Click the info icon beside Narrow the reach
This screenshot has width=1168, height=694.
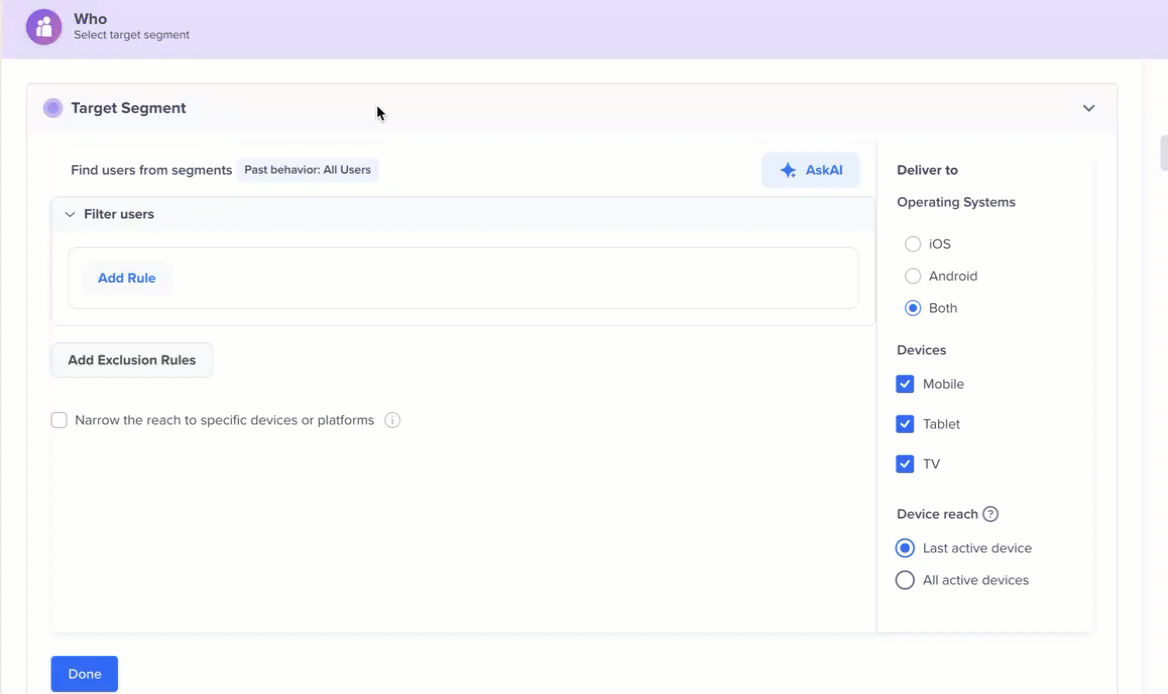393,420
